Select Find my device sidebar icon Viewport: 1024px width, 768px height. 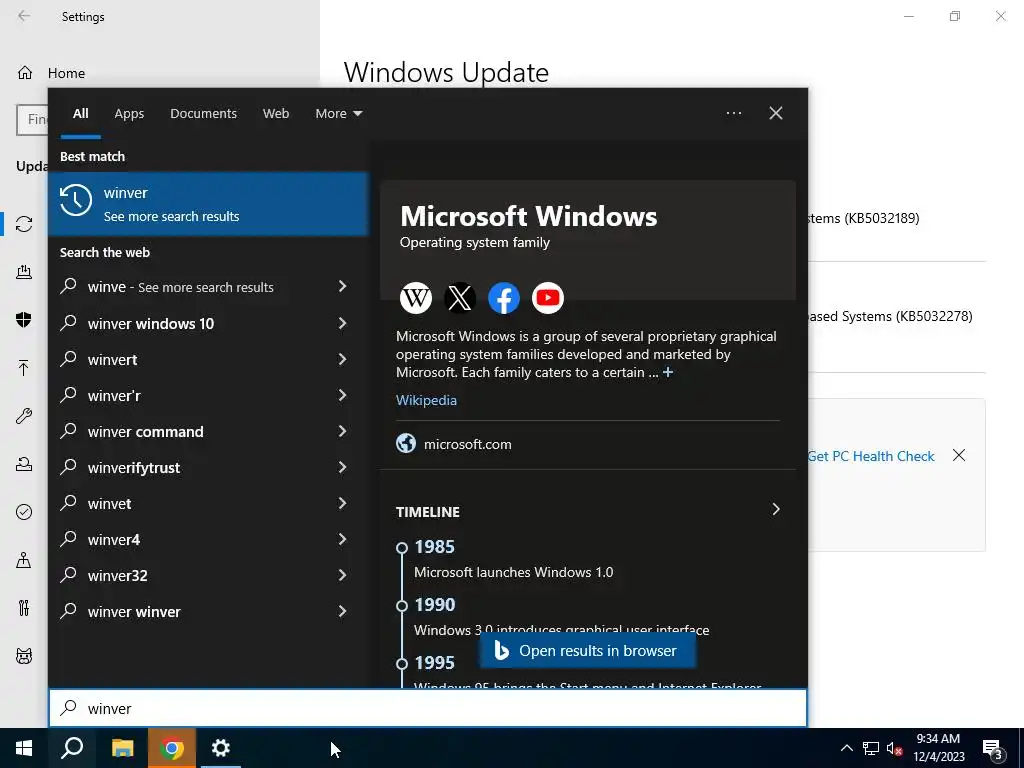click(24, 560)
